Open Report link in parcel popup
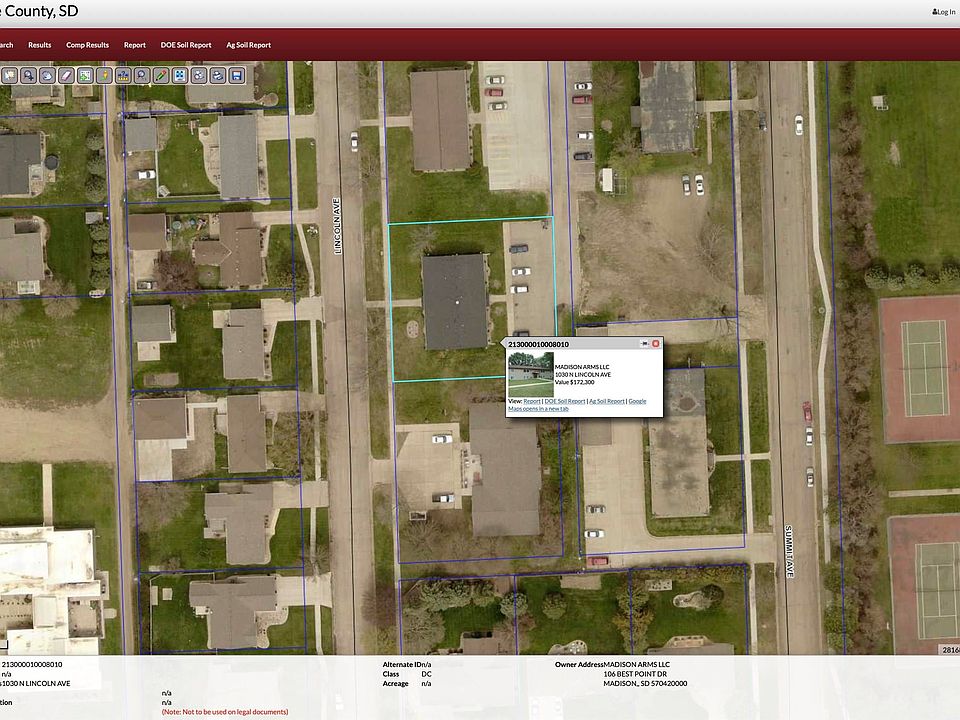 [532, 401]
